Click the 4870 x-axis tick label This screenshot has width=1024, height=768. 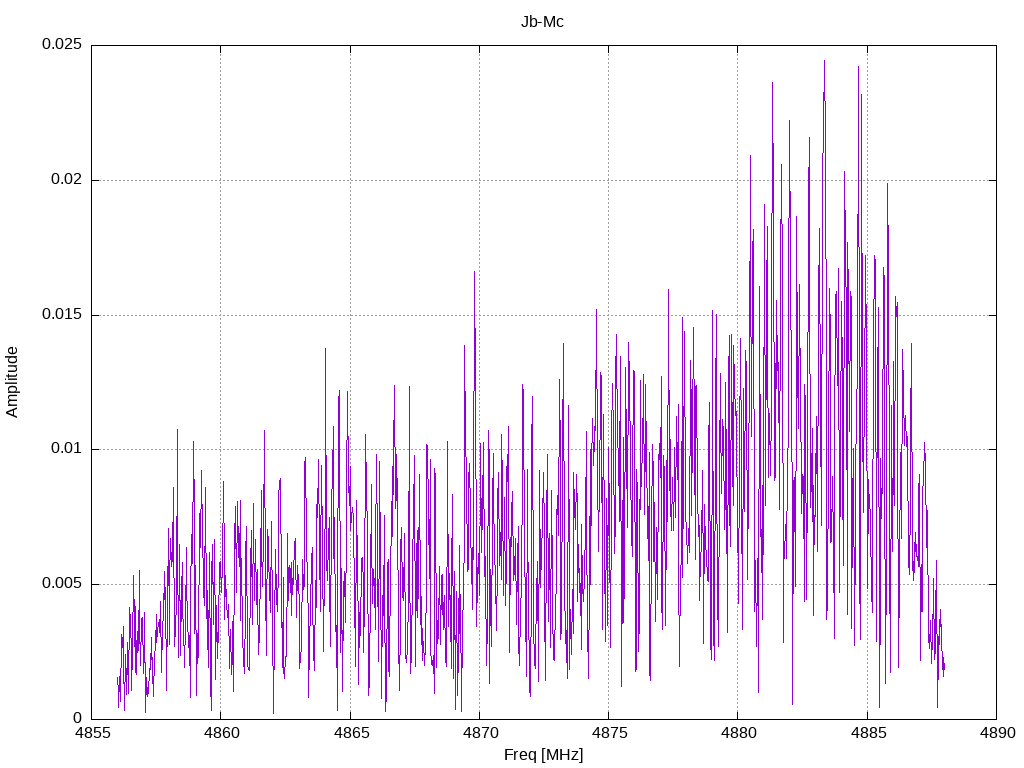coord(481,733)
